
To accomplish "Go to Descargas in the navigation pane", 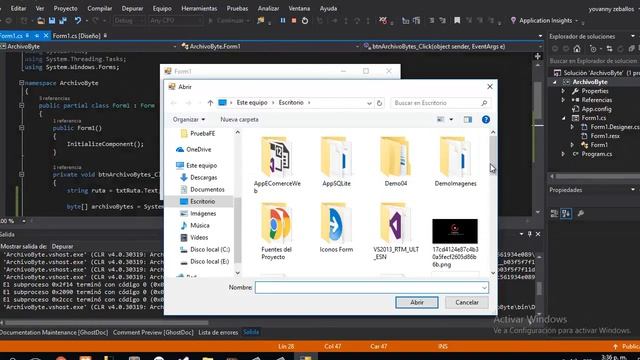I will point(199,178).
